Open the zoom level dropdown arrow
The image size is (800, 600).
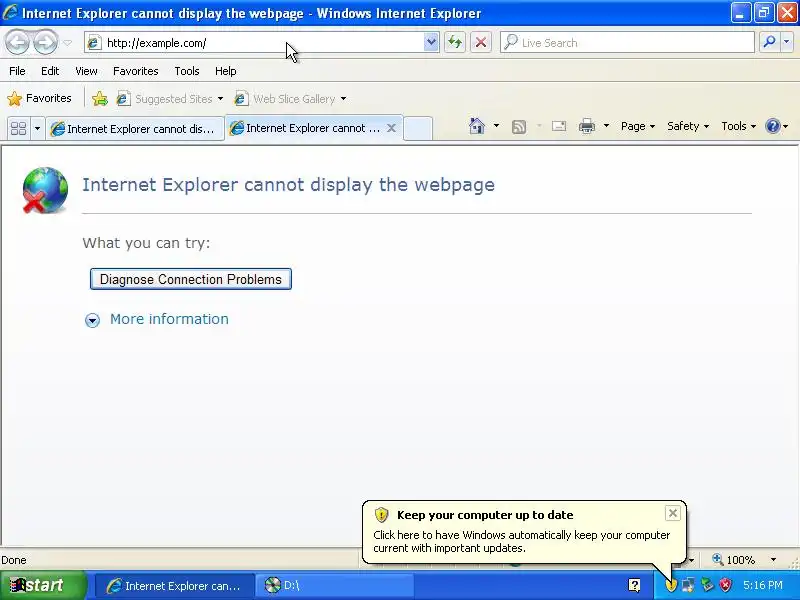[x=773, y=560]
